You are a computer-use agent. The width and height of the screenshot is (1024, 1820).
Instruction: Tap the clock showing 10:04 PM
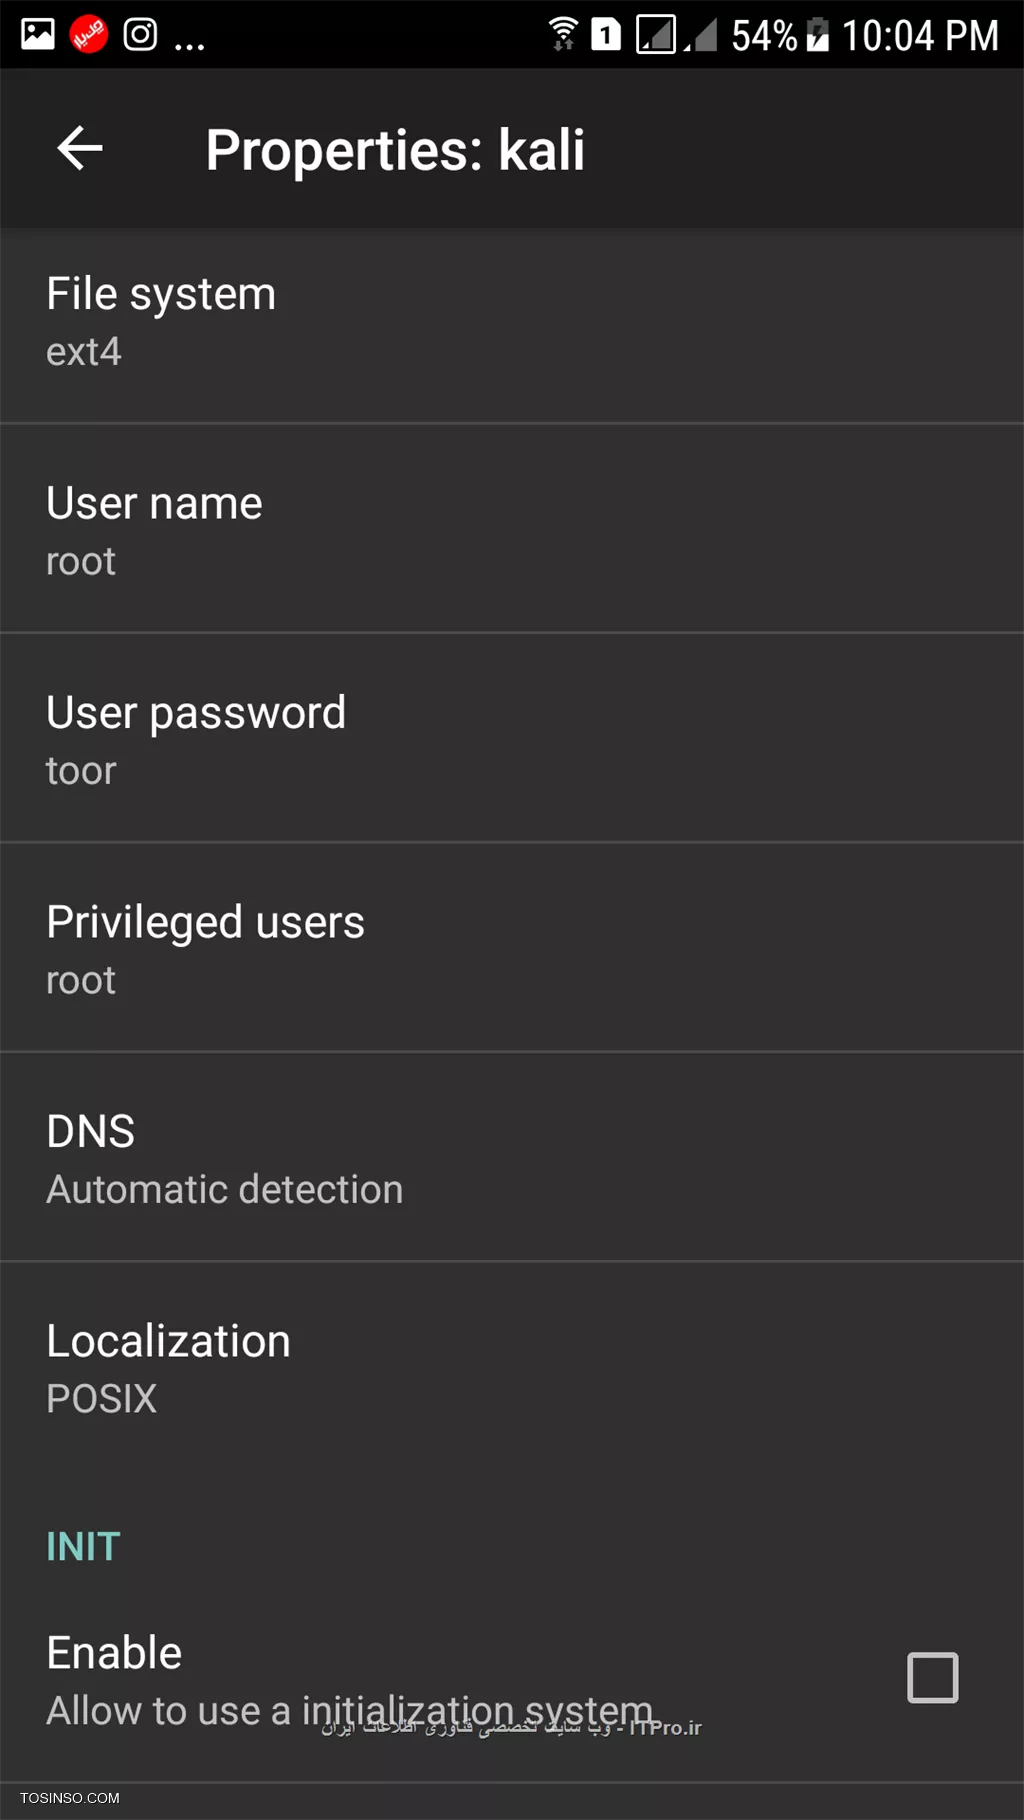(920, 36)
